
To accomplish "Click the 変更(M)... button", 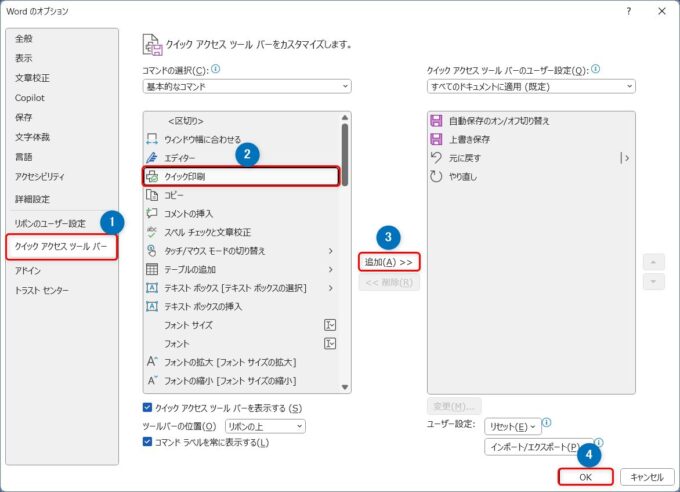I will (454, 406).
